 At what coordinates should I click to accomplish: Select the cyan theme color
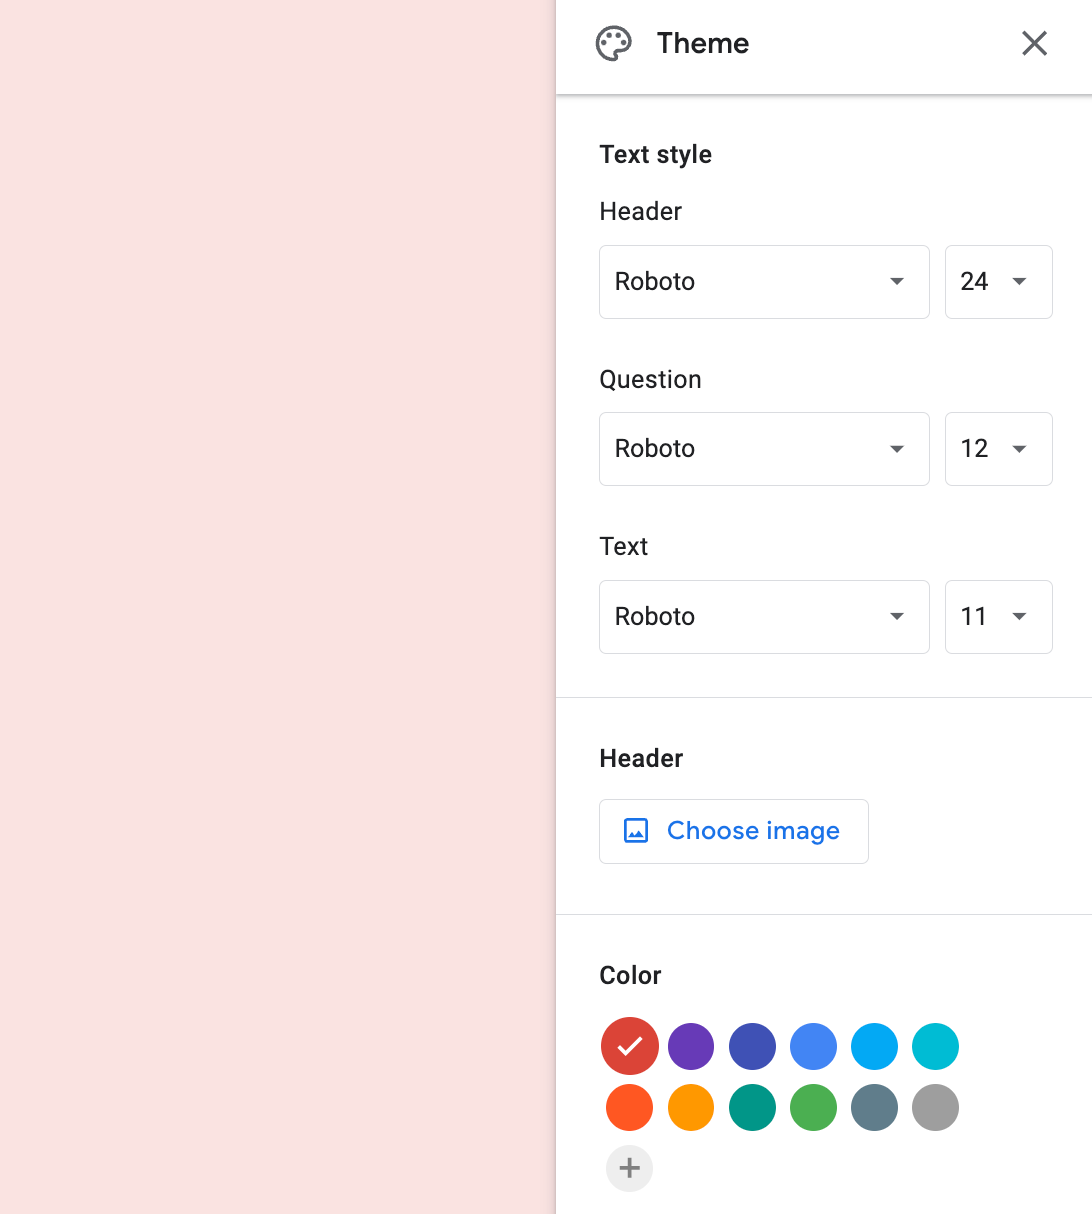[x=936, y=1047]
